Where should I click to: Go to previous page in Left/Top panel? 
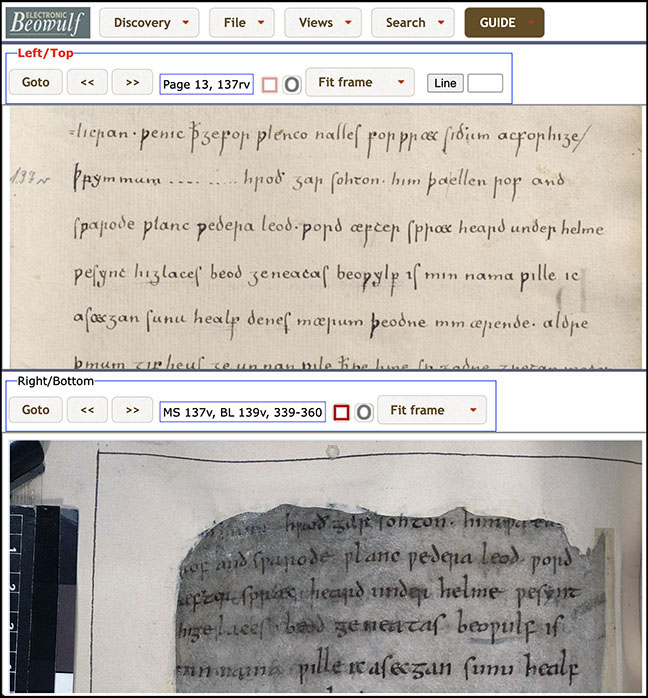click(x=87, y=82)
